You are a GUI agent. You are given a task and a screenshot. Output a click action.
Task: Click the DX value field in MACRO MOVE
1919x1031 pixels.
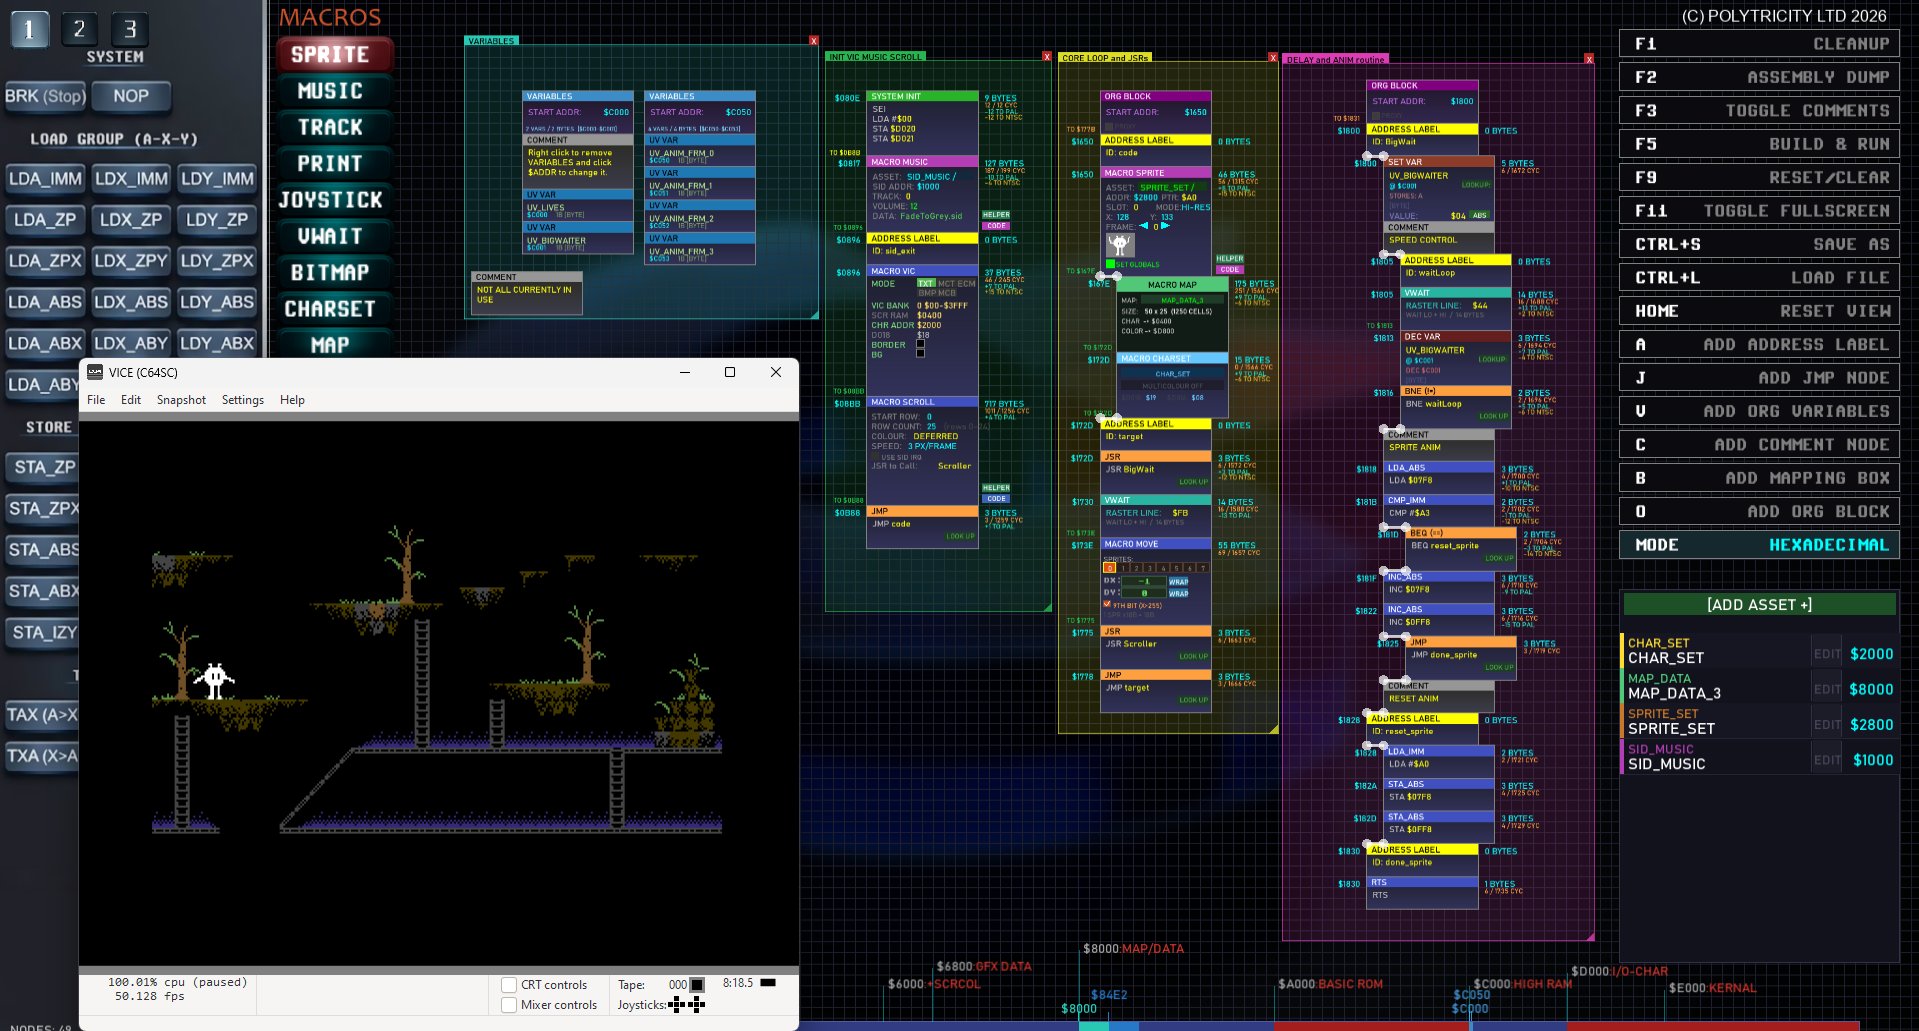click(1144, 581)
